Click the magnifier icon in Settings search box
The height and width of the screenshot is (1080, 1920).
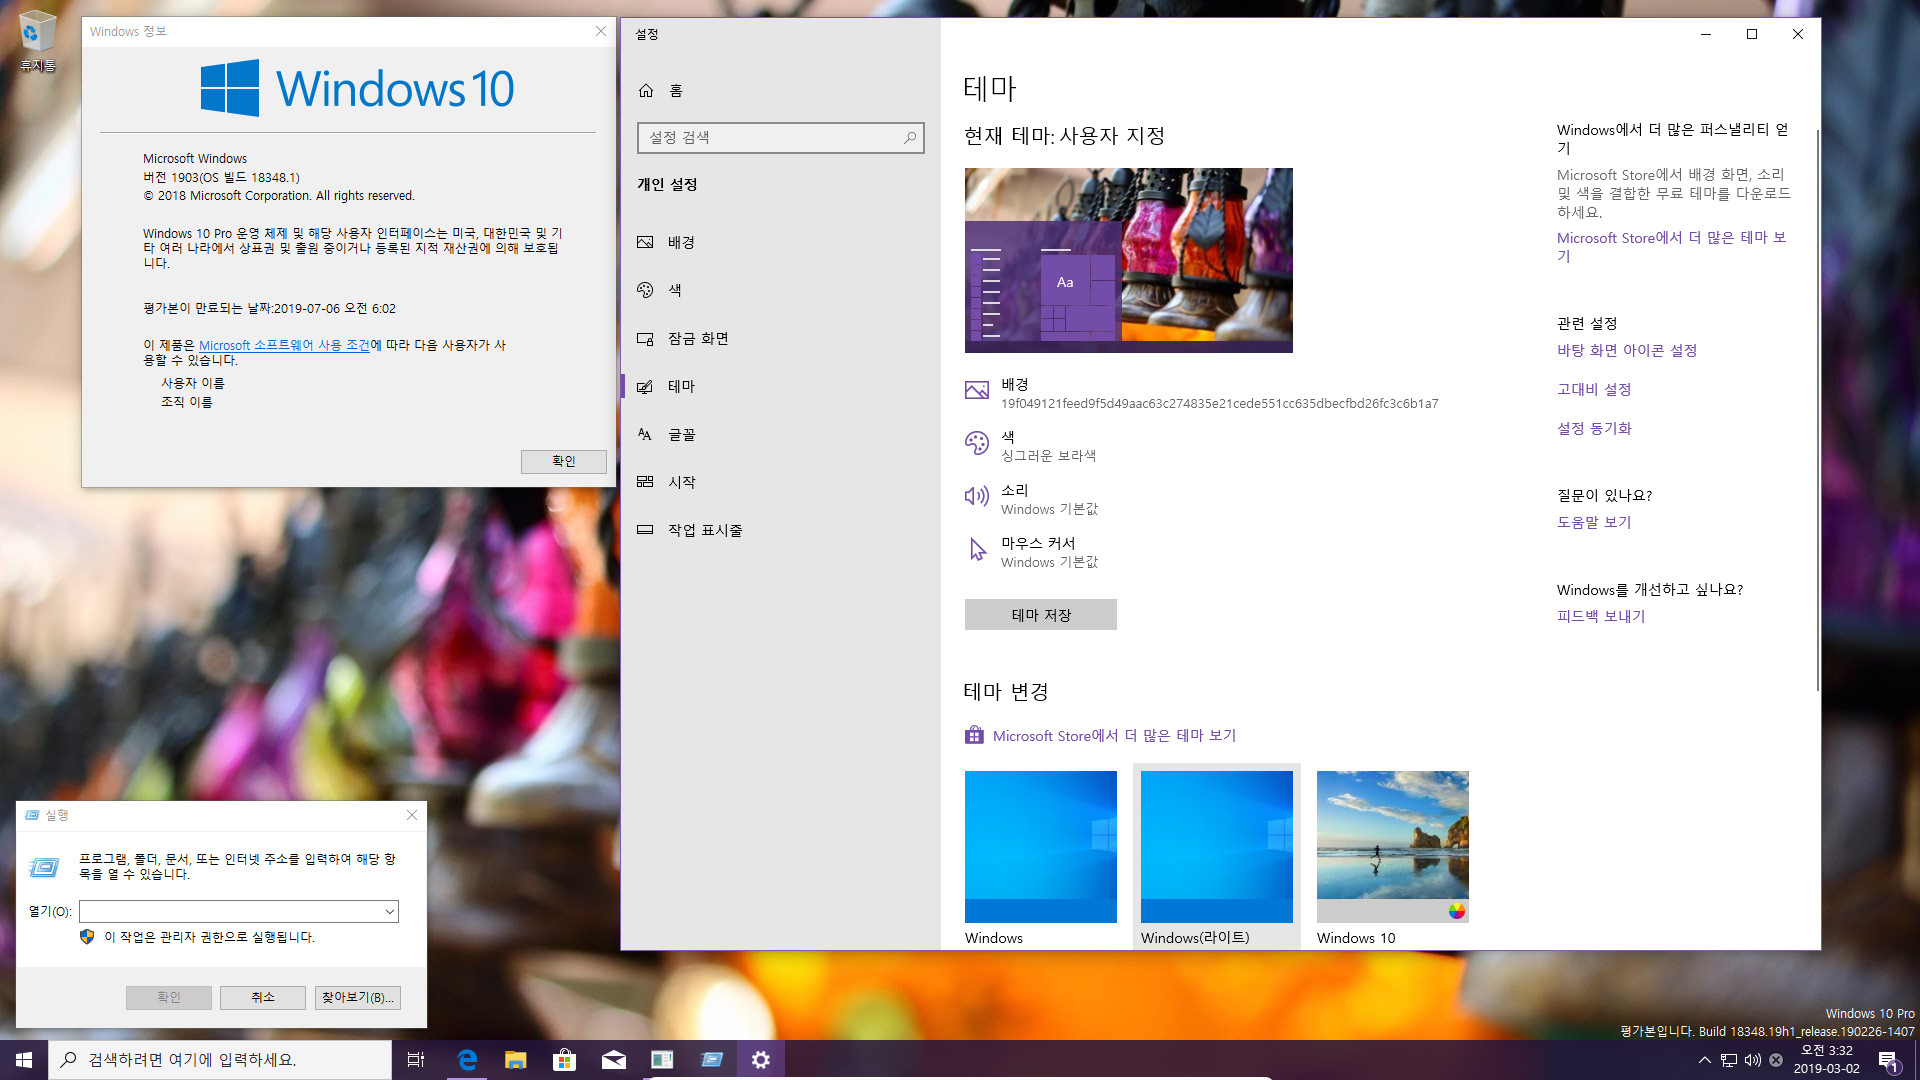[x=910, y=138]
